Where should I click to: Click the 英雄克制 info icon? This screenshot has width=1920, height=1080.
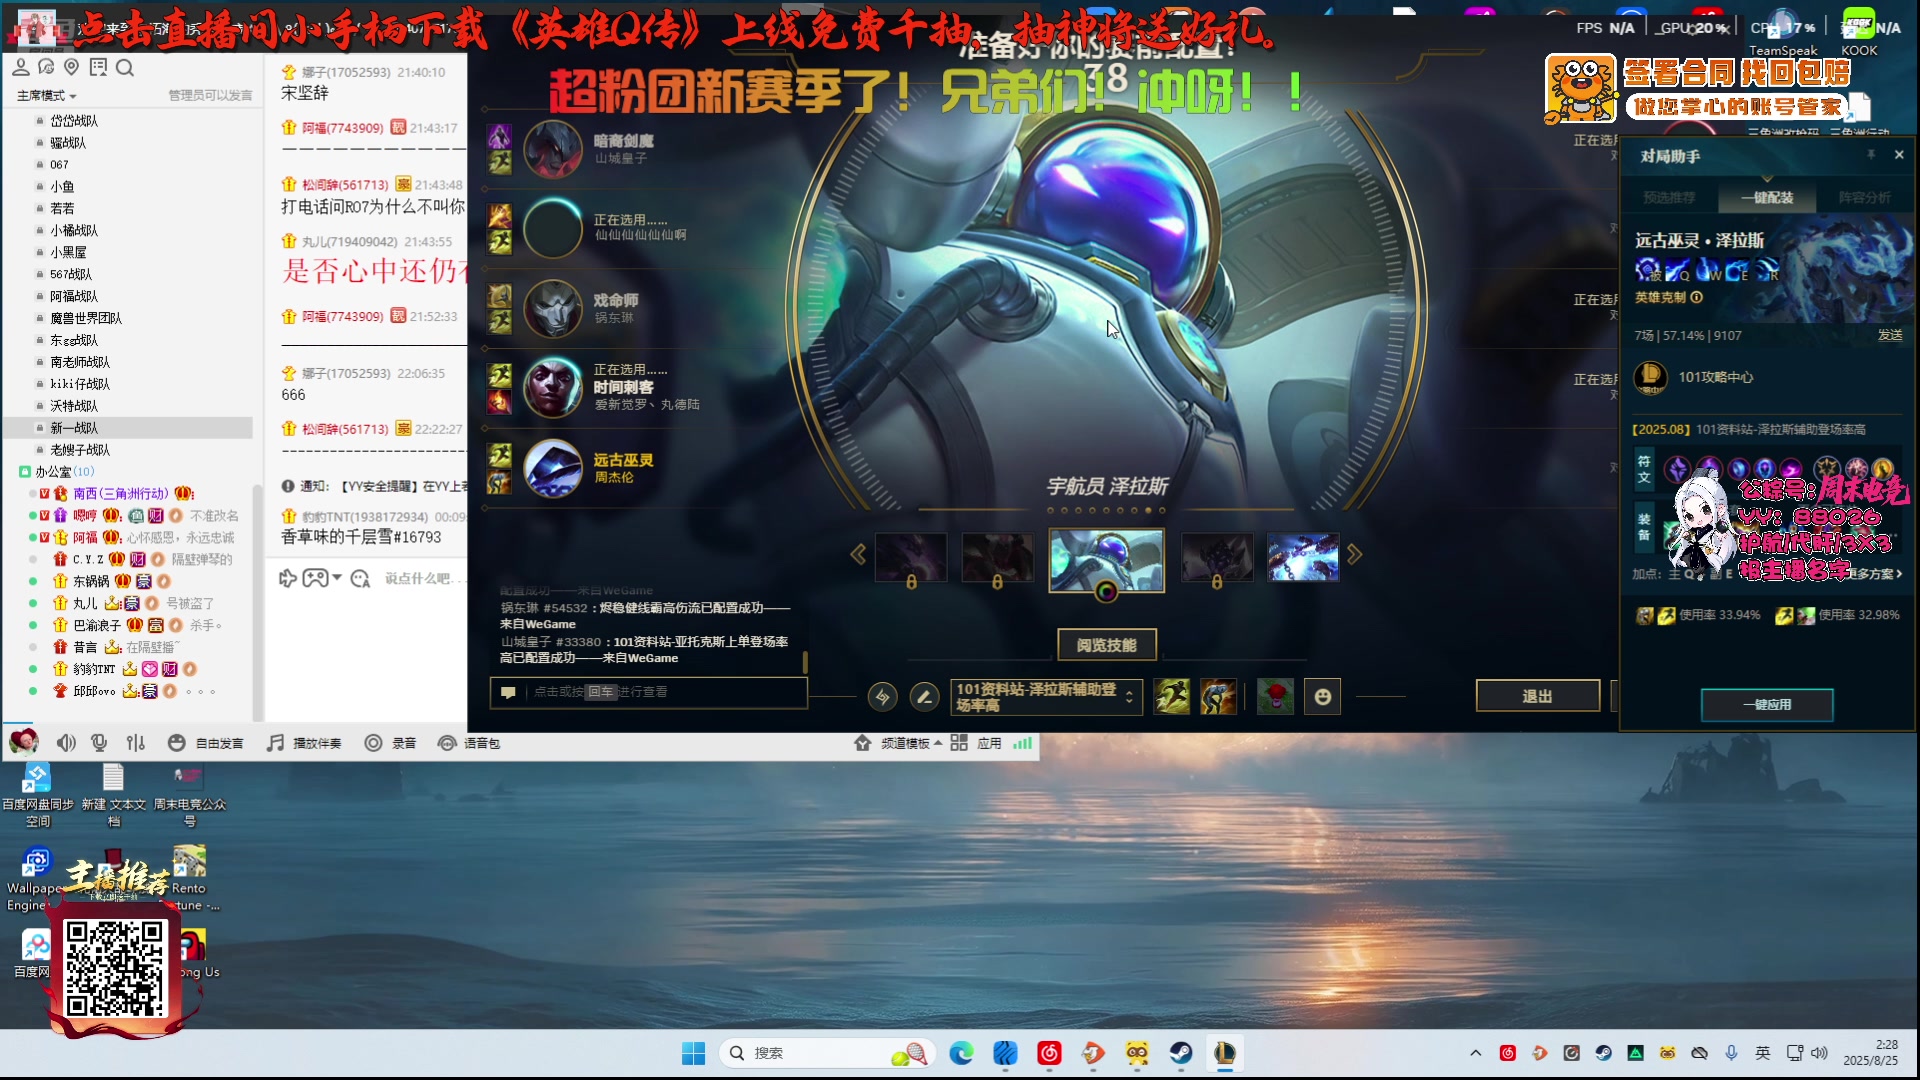coord(1696,297)
